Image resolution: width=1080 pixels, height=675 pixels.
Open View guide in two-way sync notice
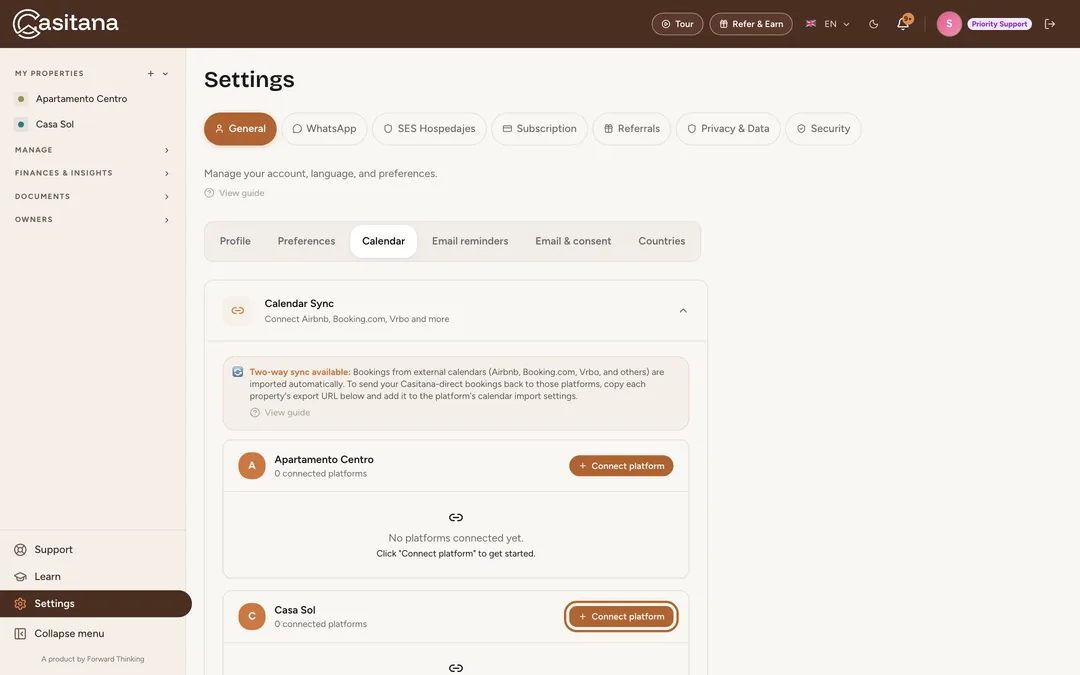[280, 413]
